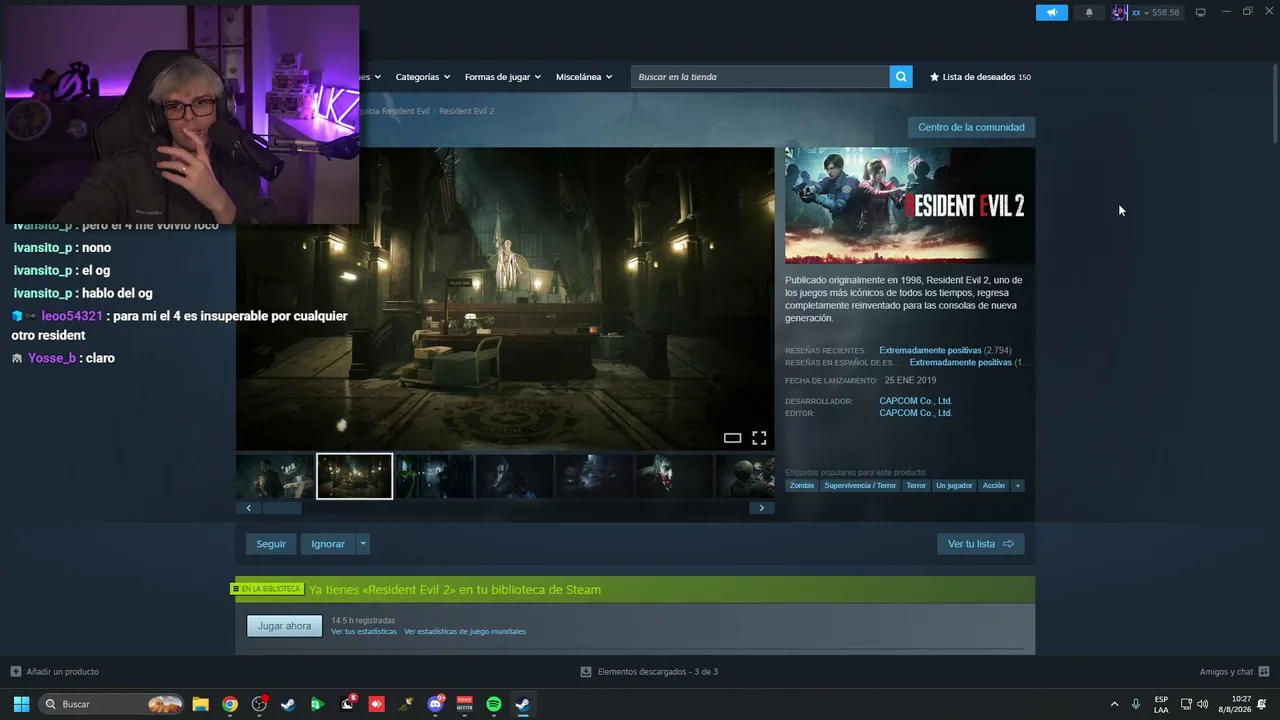
Task: Open the arrow dropdown beside Ignorar
Action: [363, 544]
